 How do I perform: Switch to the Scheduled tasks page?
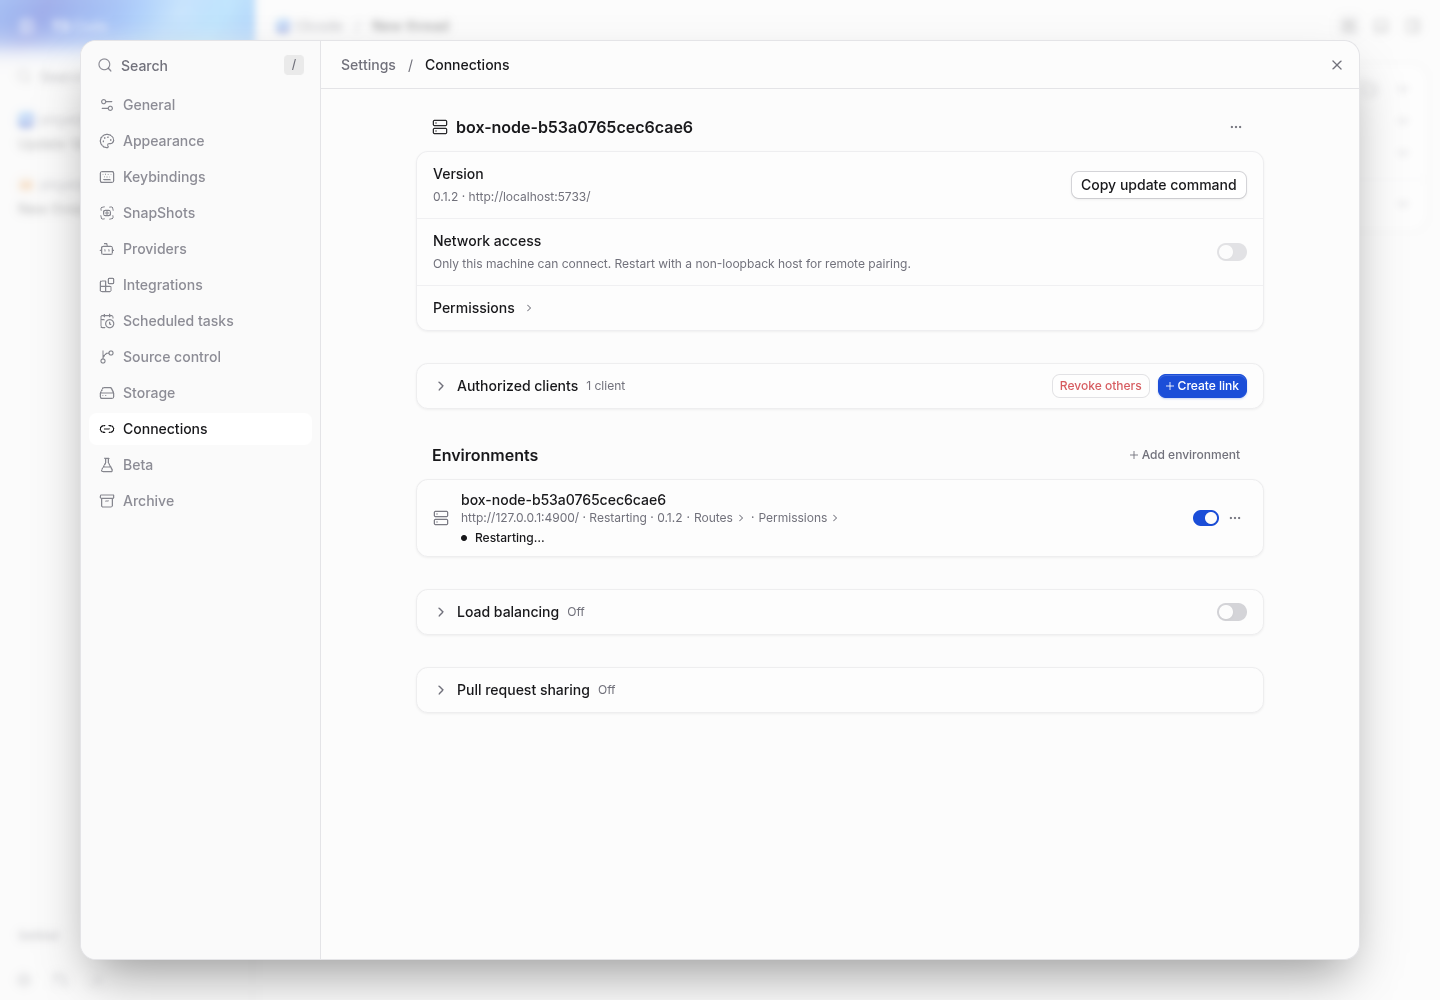[x=200, y=321]
